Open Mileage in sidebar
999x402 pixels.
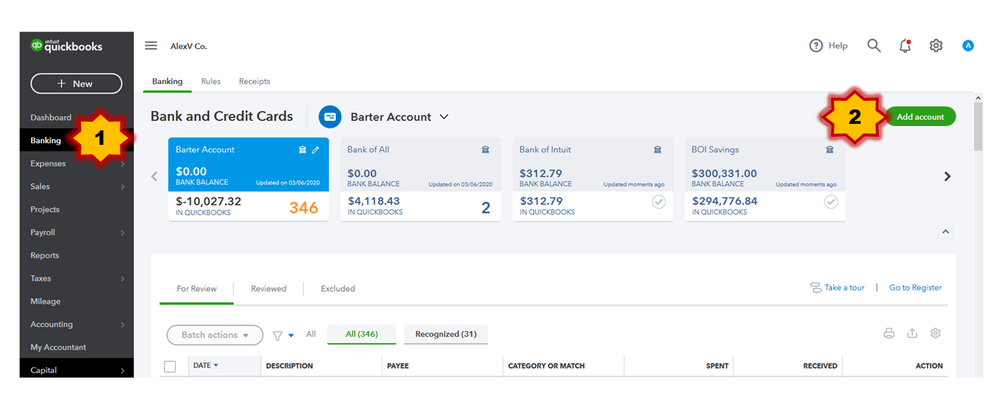[x=45, y=301]
